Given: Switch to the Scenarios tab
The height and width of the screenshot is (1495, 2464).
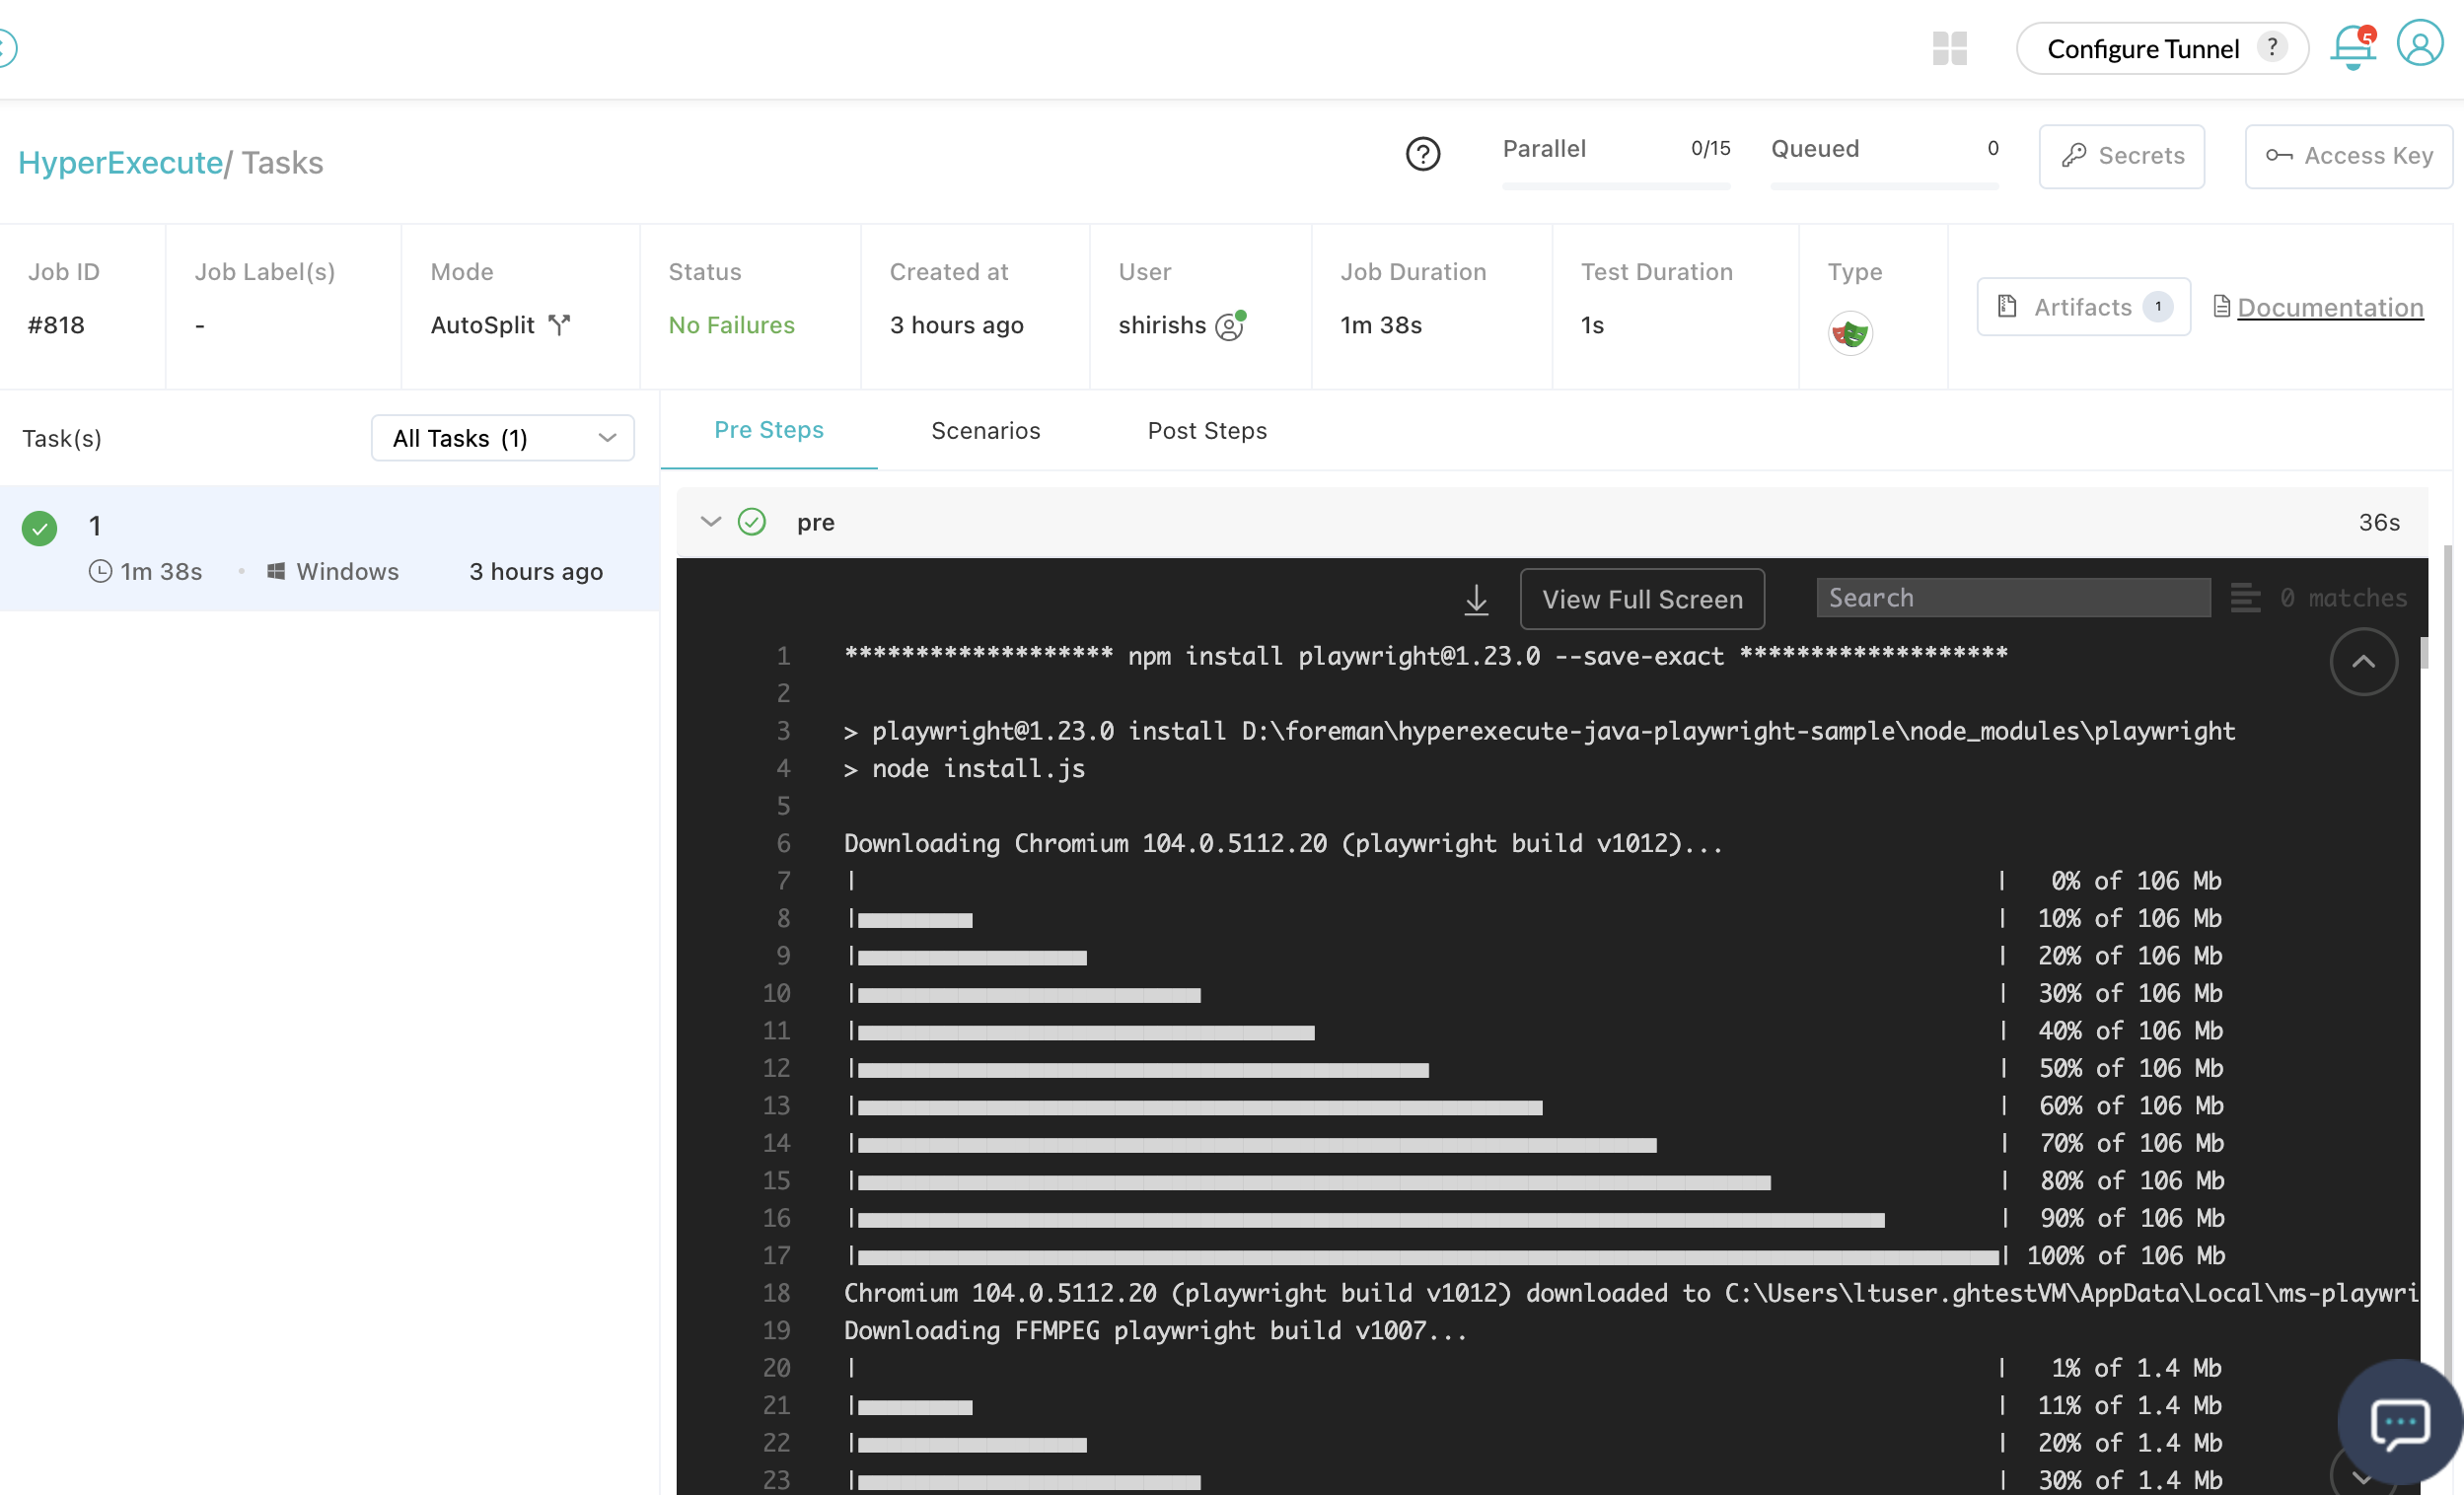Looking at the screenshot, I should (985, 431).
